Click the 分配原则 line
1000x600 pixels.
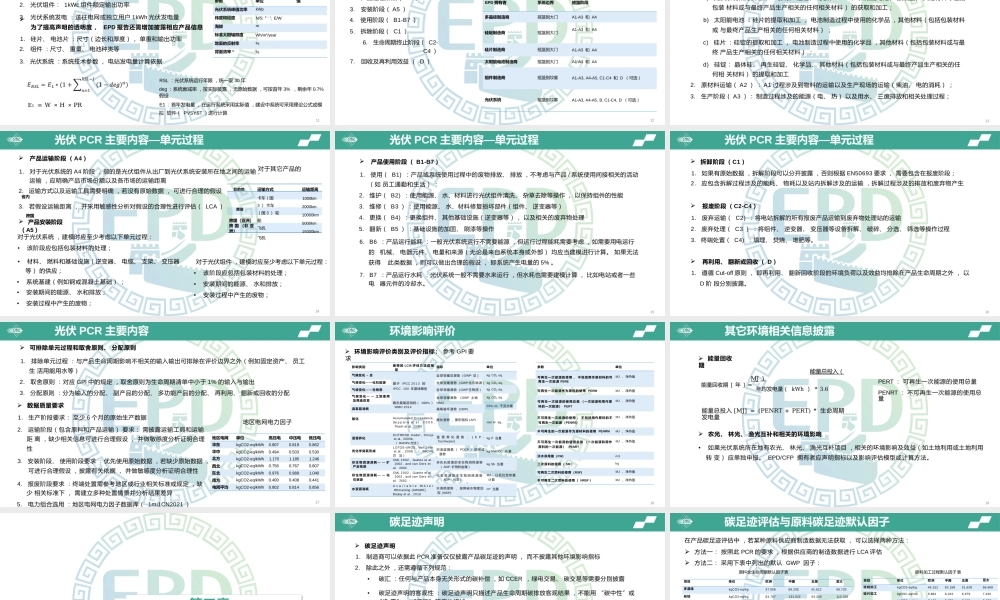pyautogui.click(x=154, y=393)
